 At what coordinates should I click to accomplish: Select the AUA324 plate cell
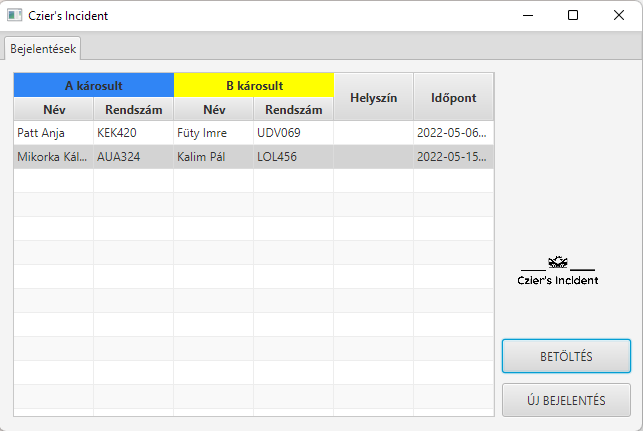(x=134, y=157)
